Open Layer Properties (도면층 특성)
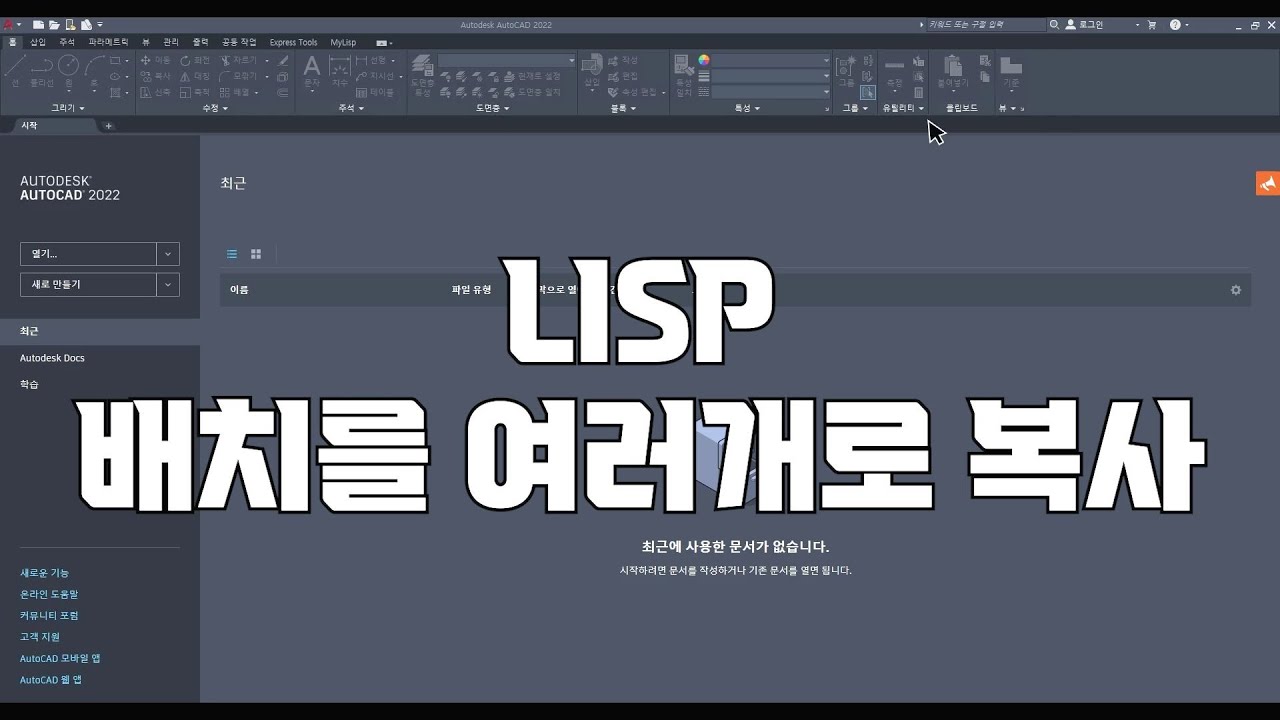The height and width of the screenshot is (720, 1280). pyautogui.click(x=423, y=75)
